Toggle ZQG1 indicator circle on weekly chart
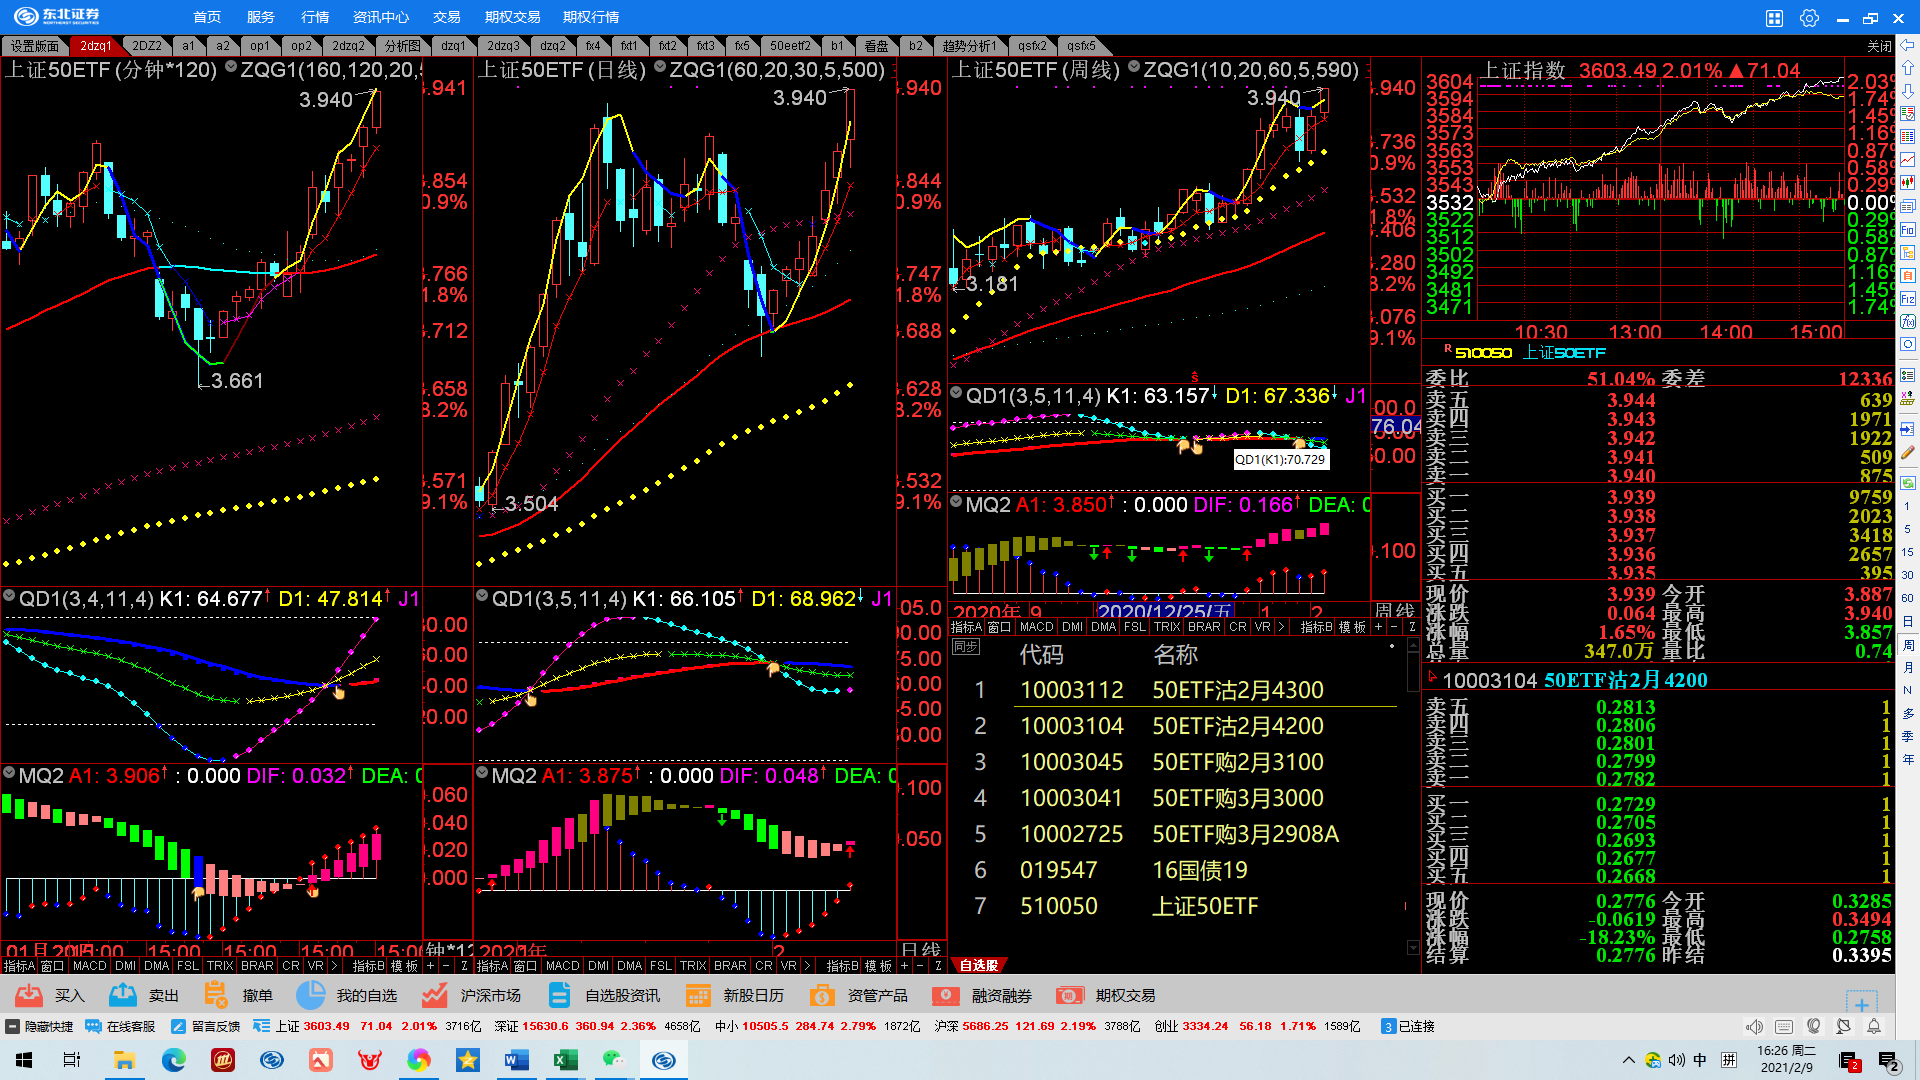 pyautogui.click(x=1134, y=67)
